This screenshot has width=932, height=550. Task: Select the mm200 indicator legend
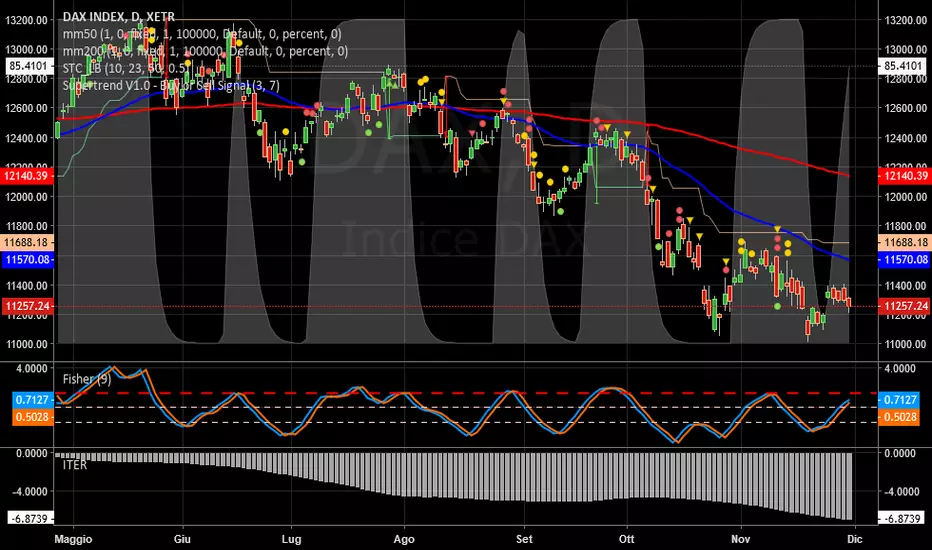pyautogui.click(x=206, y=51)
